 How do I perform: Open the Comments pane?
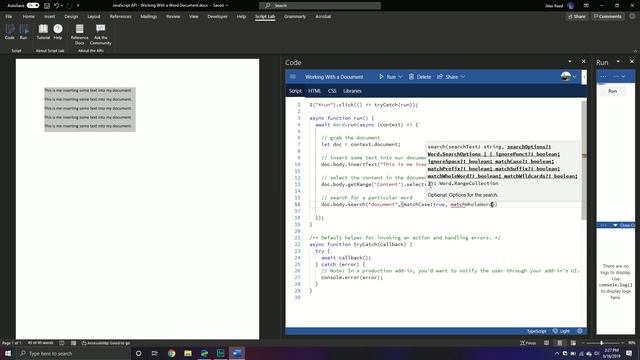[x=607, y=17]
